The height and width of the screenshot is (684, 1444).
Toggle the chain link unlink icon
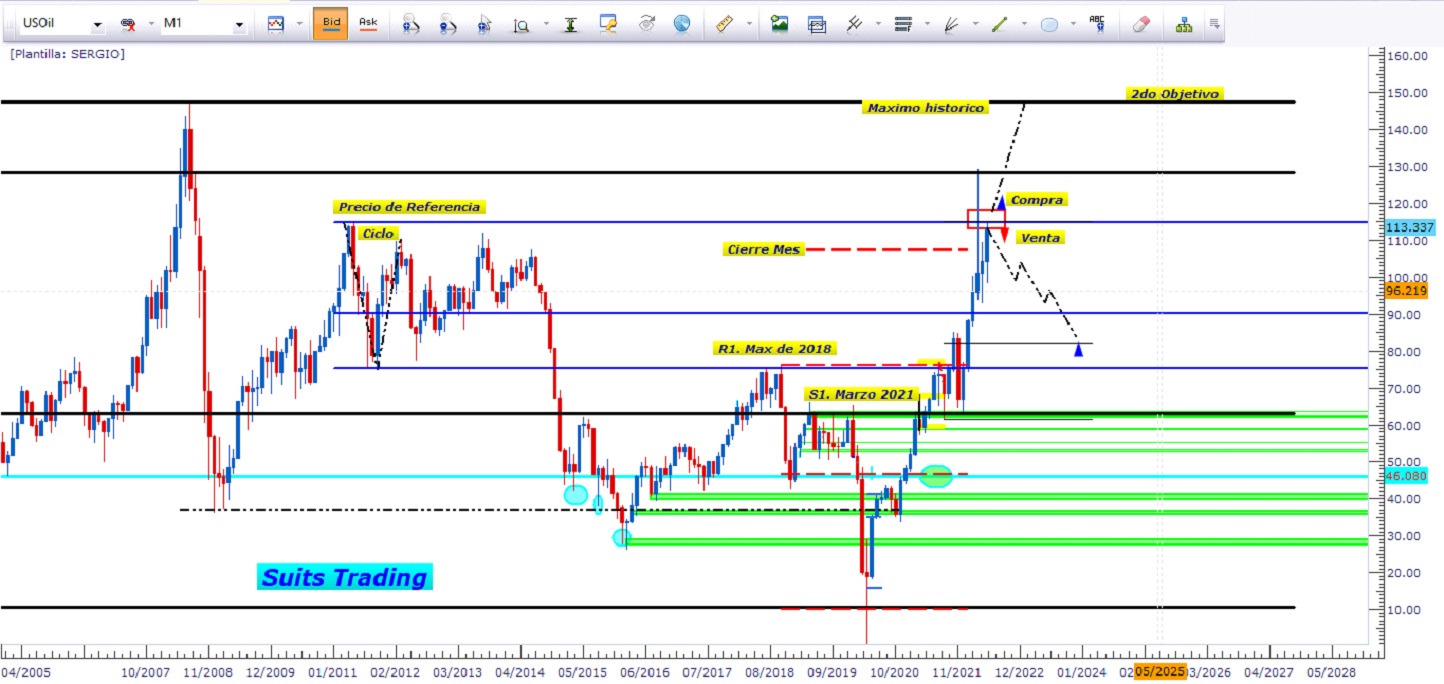pyautogui.click(x=127, y=24)
